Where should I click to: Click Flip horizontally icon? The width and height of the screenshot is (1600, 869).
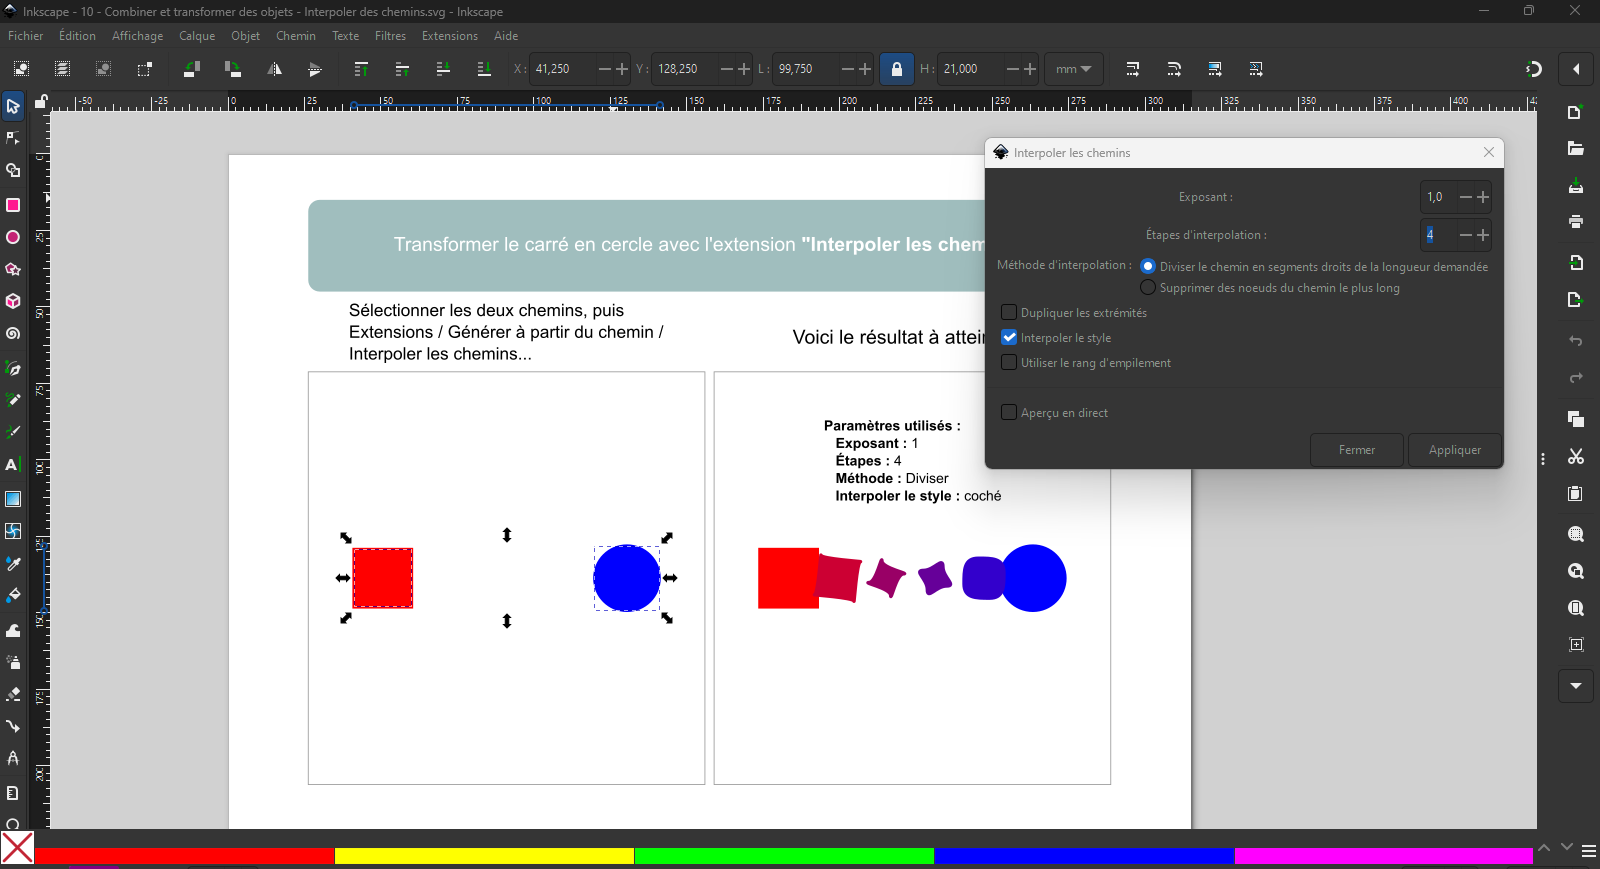[274, 69]
